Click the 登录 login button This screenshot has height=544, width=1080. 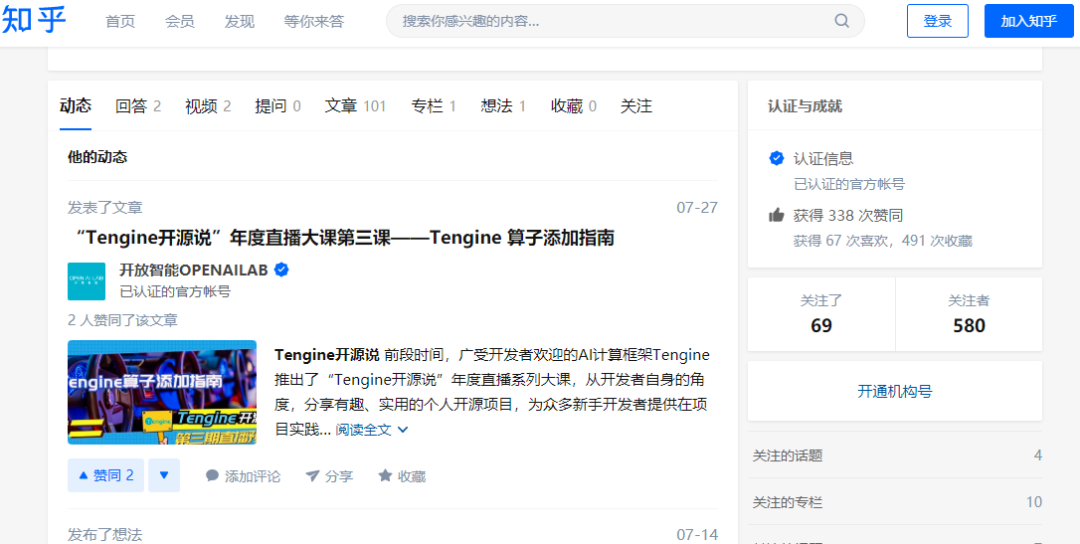coord(937,21)
